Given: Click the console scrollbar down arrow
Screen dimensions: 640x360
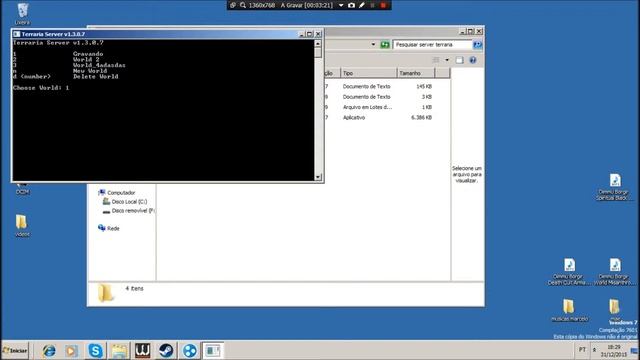Looking at the screenshot, I should click(x=318, y=177).
